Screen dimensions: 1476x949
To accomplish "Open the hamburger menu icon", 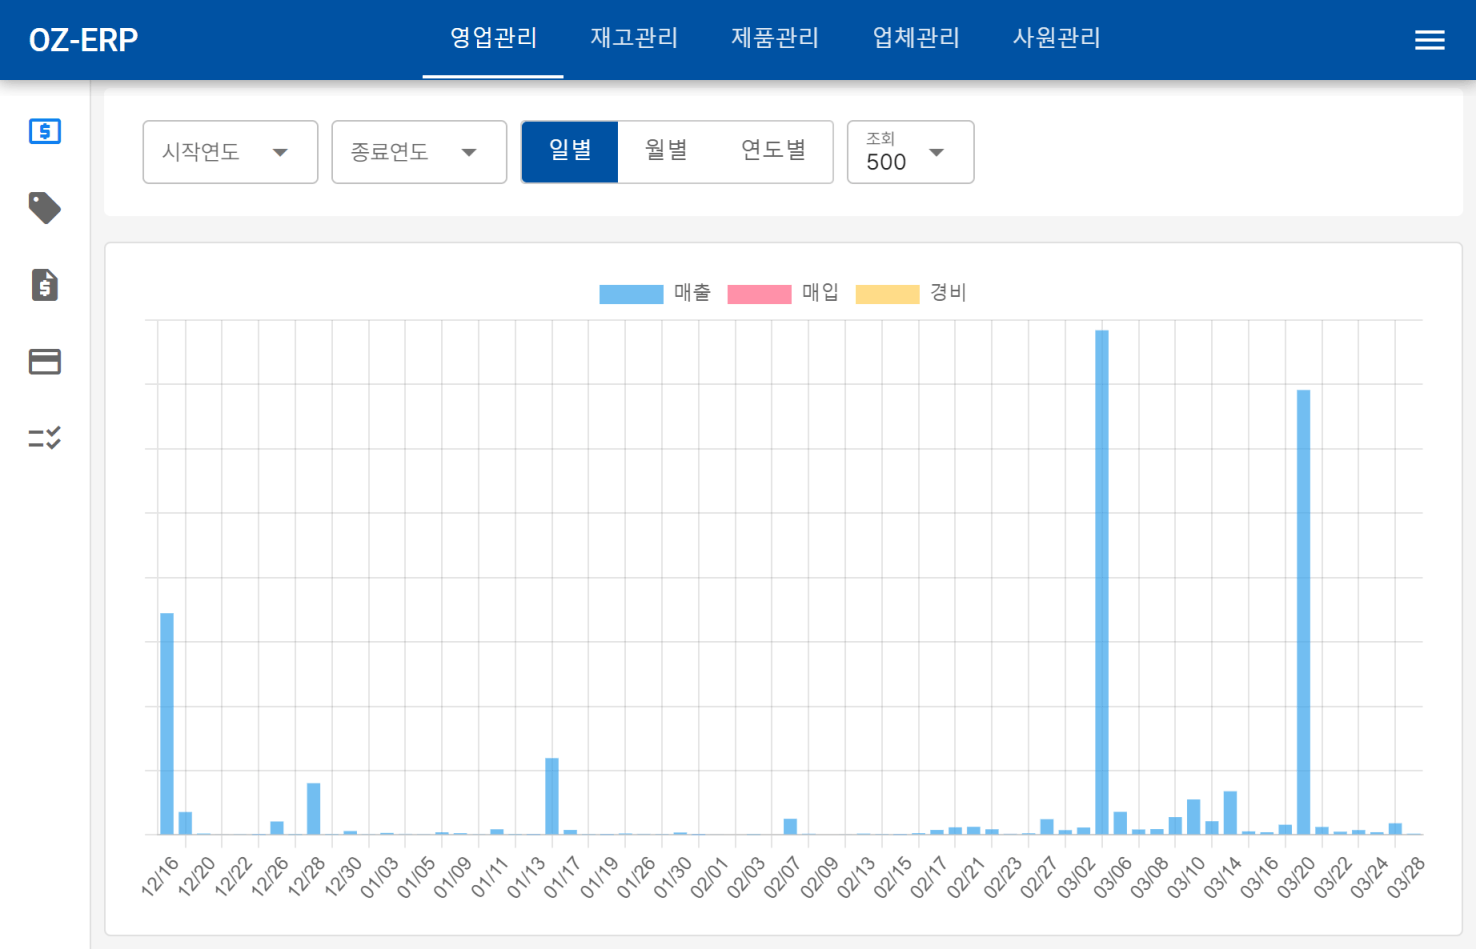I will (1429, 40).
